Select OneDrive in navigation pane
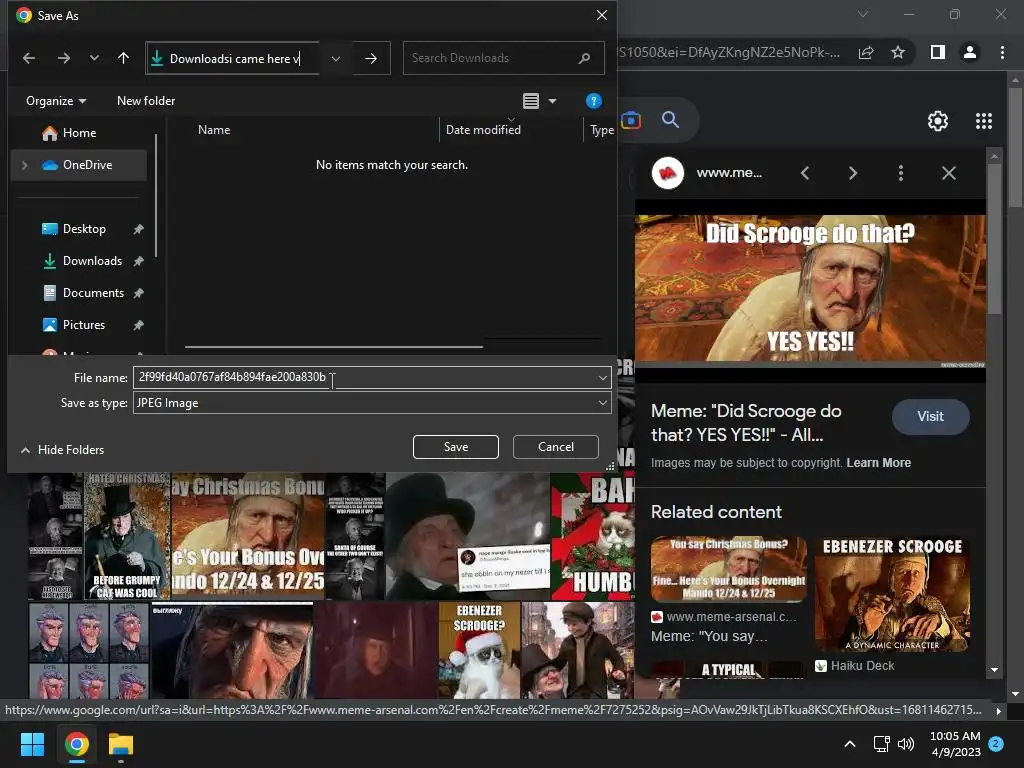Screen dimensions: 1024x768 (x=79, y=165)
